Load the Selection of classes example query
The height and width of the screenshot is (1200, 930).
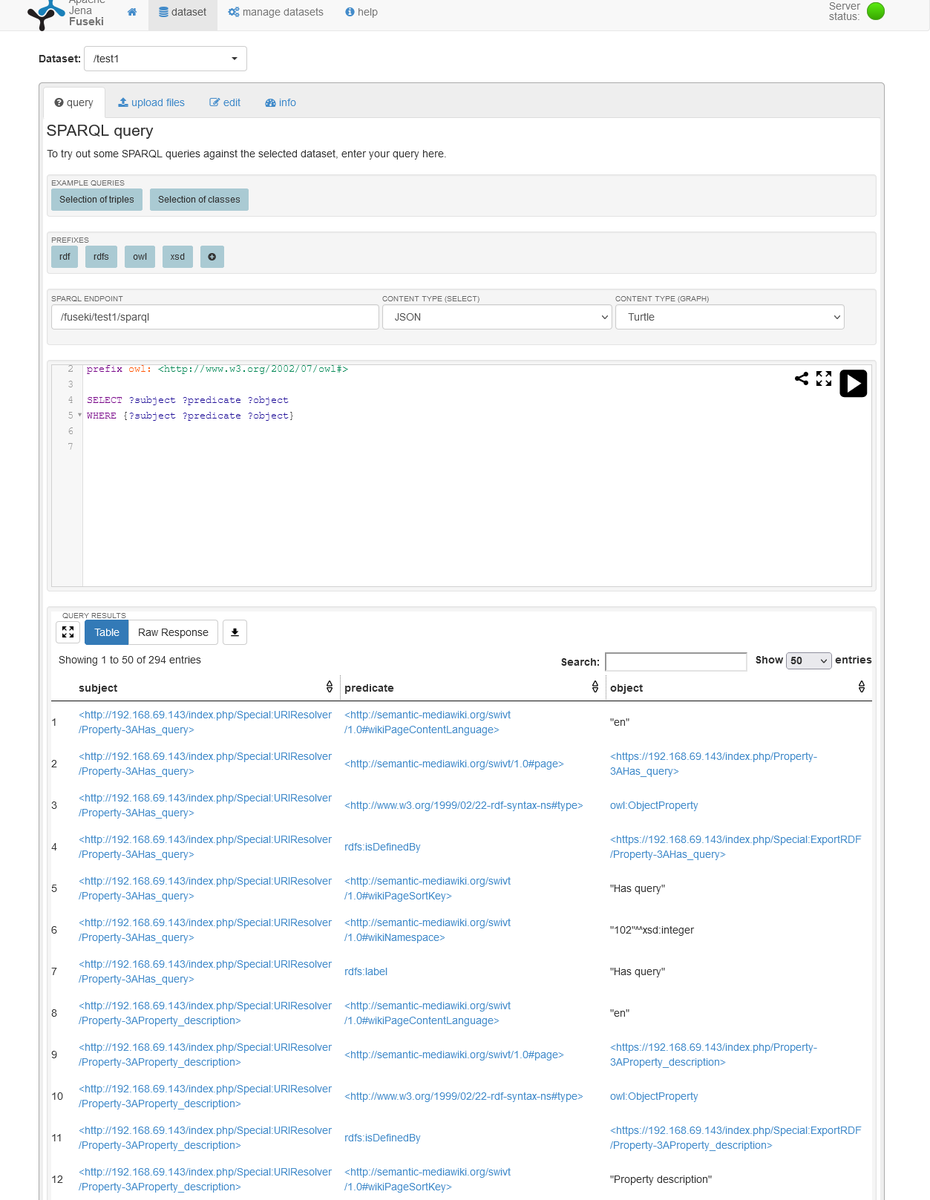point(199,199)
